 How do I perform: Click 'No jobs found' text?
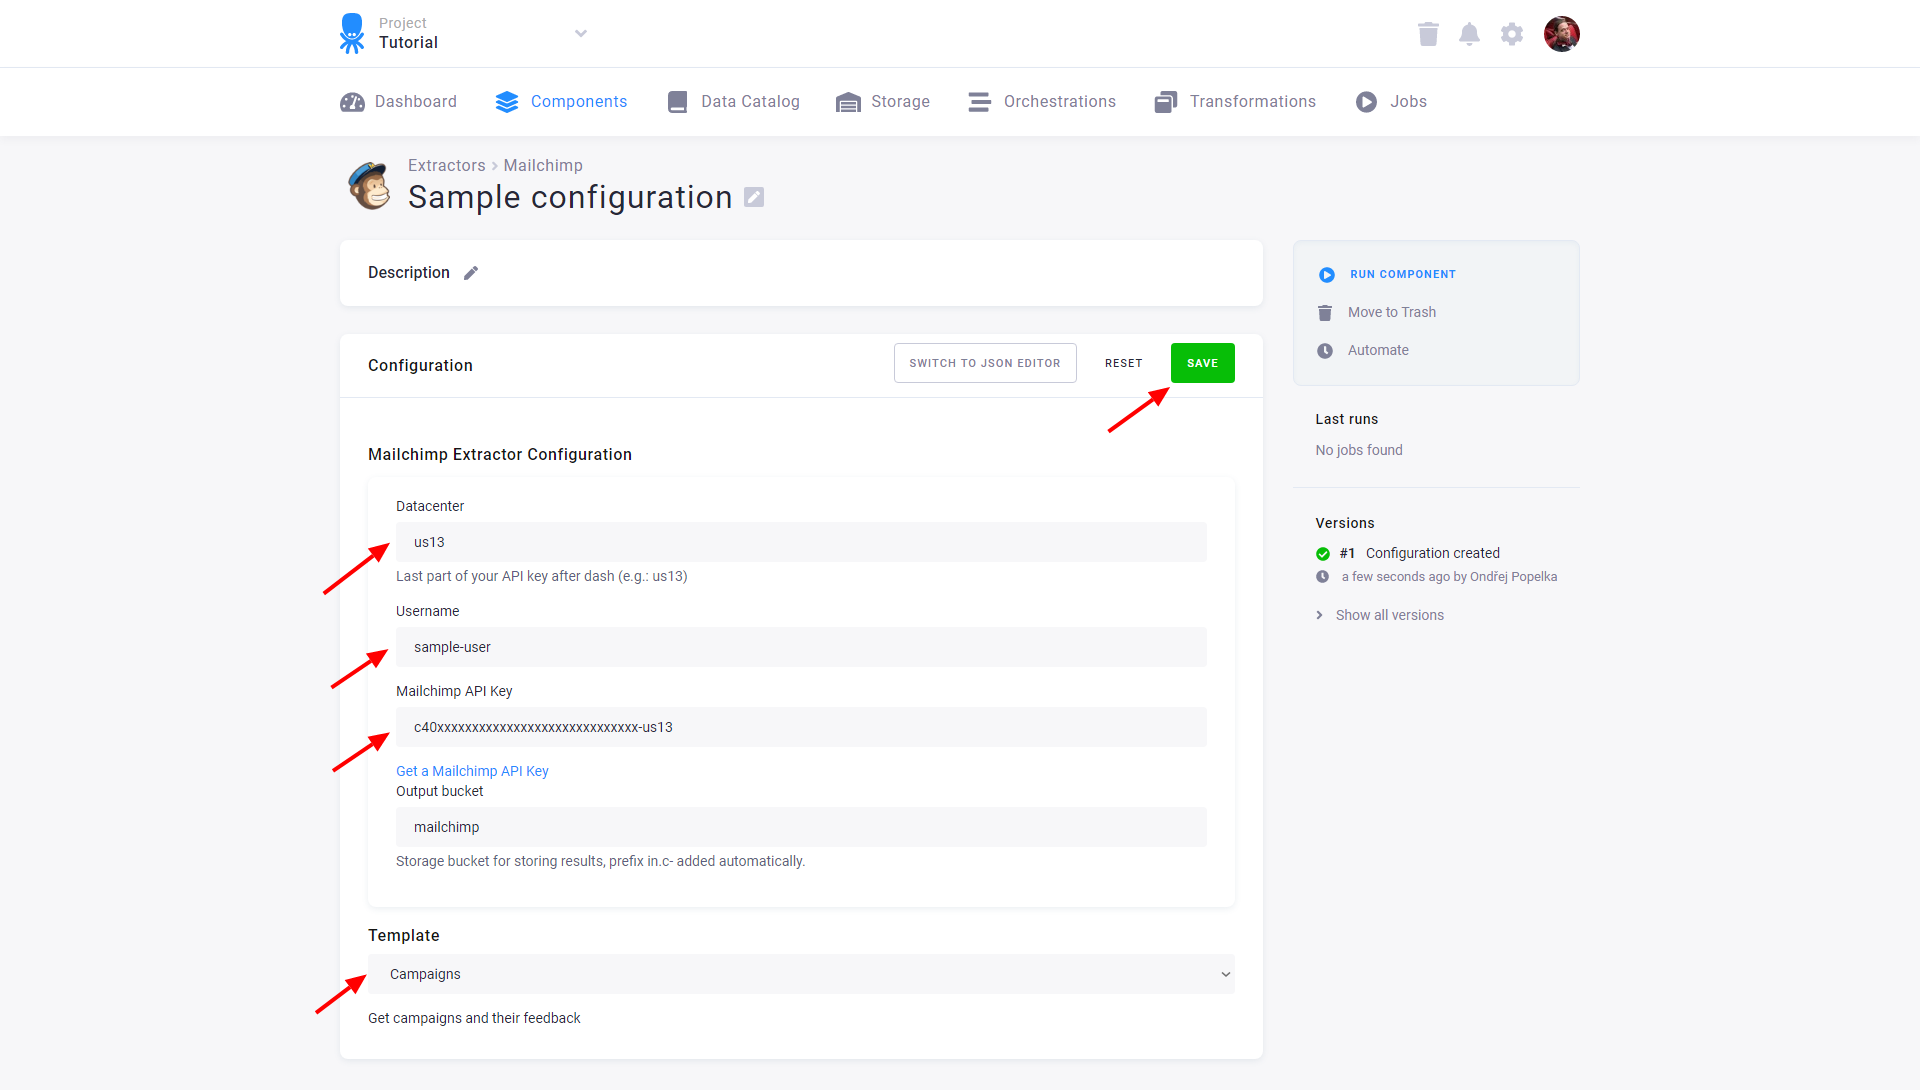pos(1359,450)
